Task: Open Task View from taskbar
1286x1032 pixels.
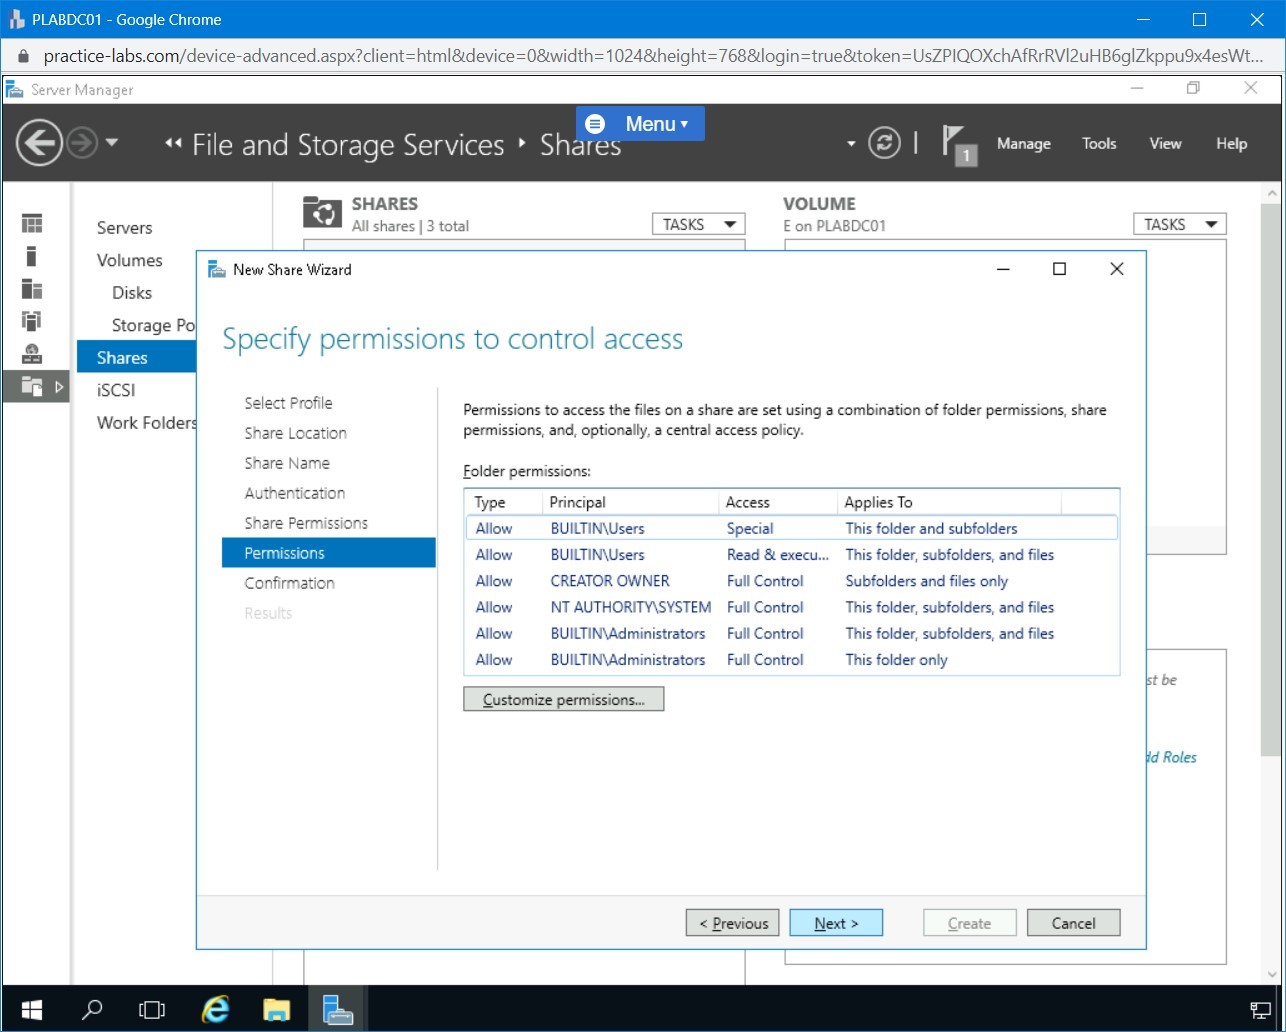Action: [151, 1009]
